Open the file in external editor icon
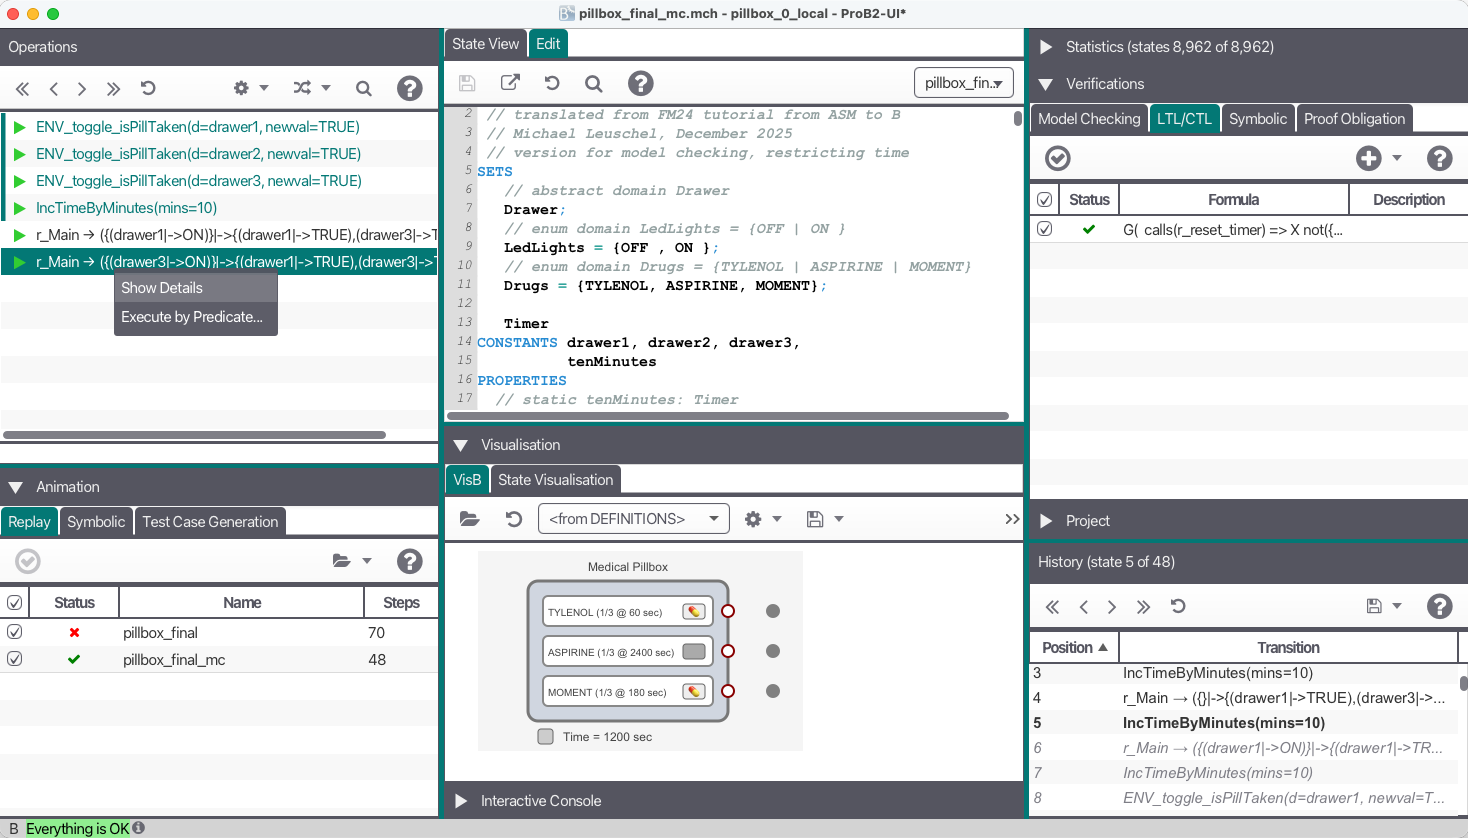Screen dimensions: 1468x838 pos(510,83)
